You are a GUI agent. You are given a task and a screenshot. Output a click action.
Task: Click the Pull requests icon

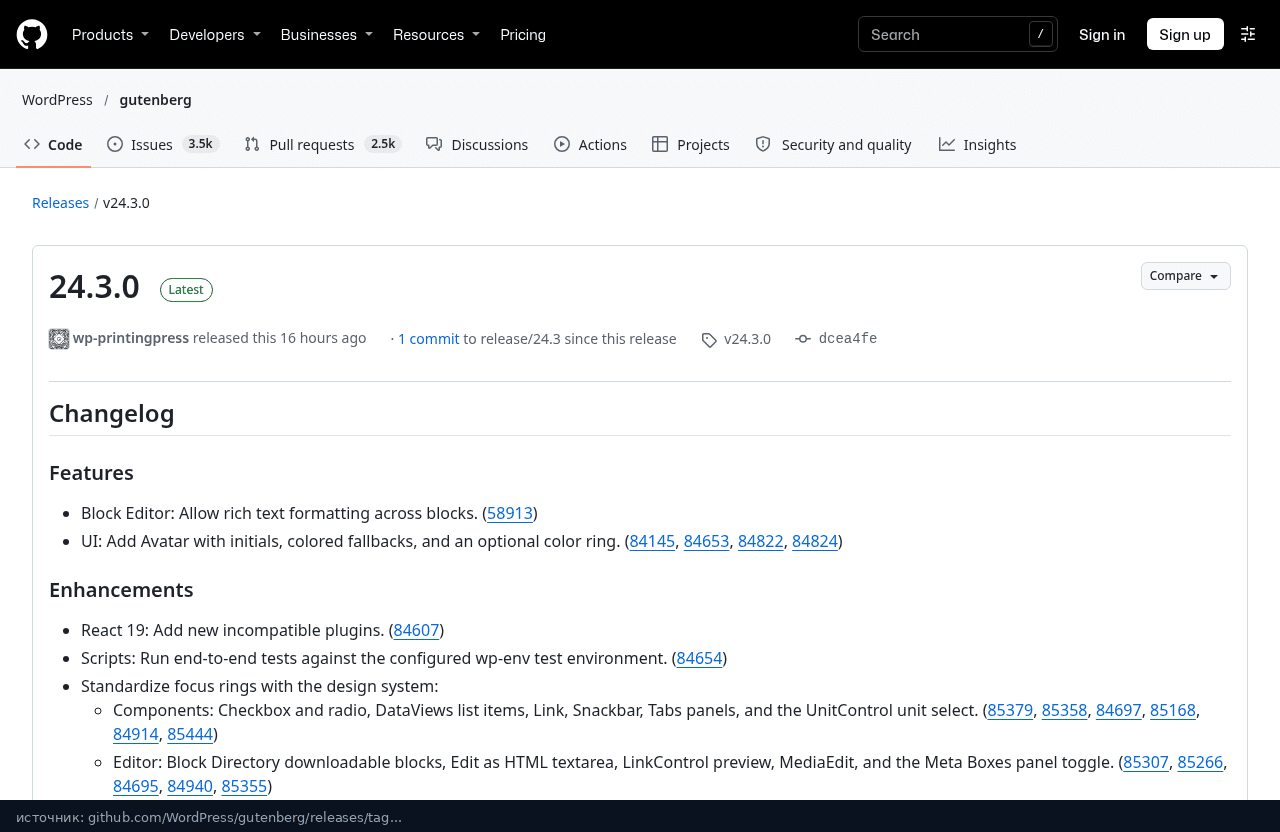[x=252, y=144]
